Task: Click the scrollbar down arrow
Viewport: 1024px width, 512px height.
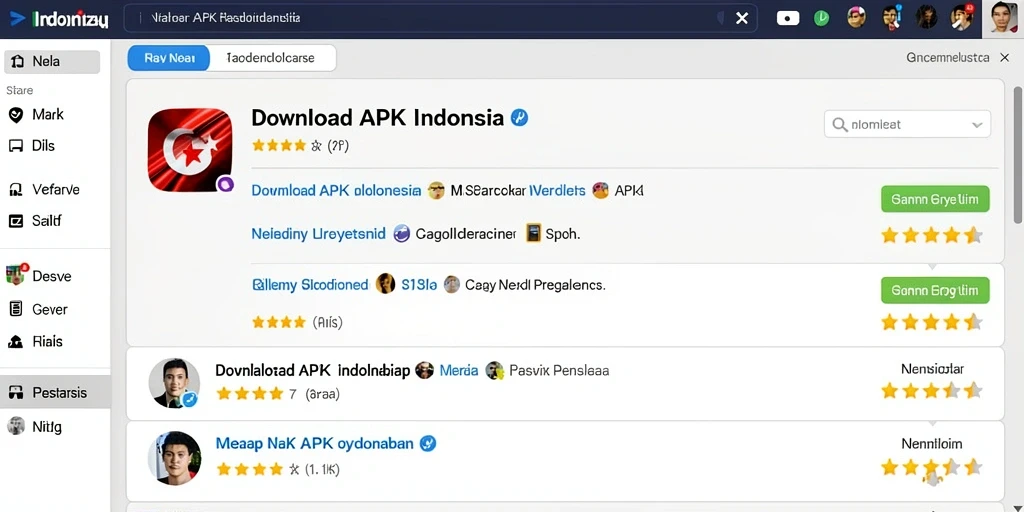Action: point(1017,507)
